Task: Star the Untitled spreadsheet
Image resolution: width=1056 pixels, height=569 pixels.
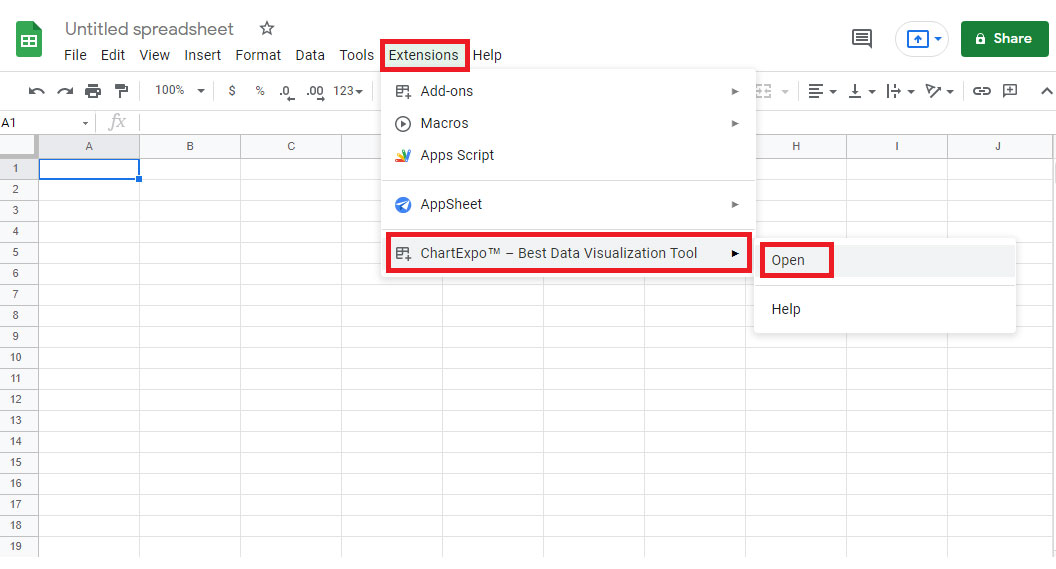Action: click(267, 28)
